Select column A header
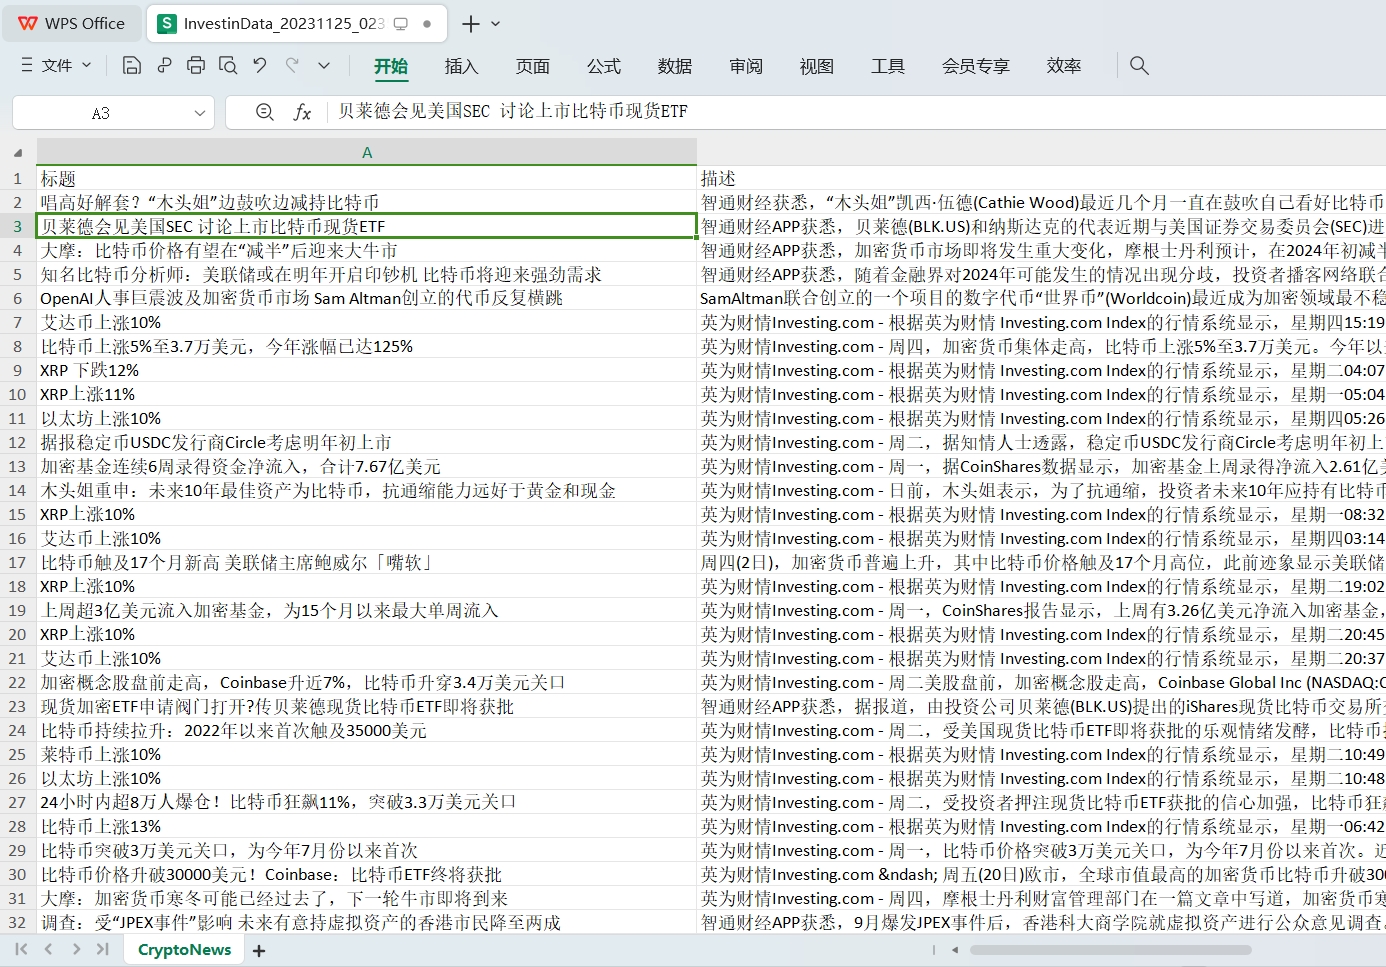1386x967 pixels. [366, 153]
